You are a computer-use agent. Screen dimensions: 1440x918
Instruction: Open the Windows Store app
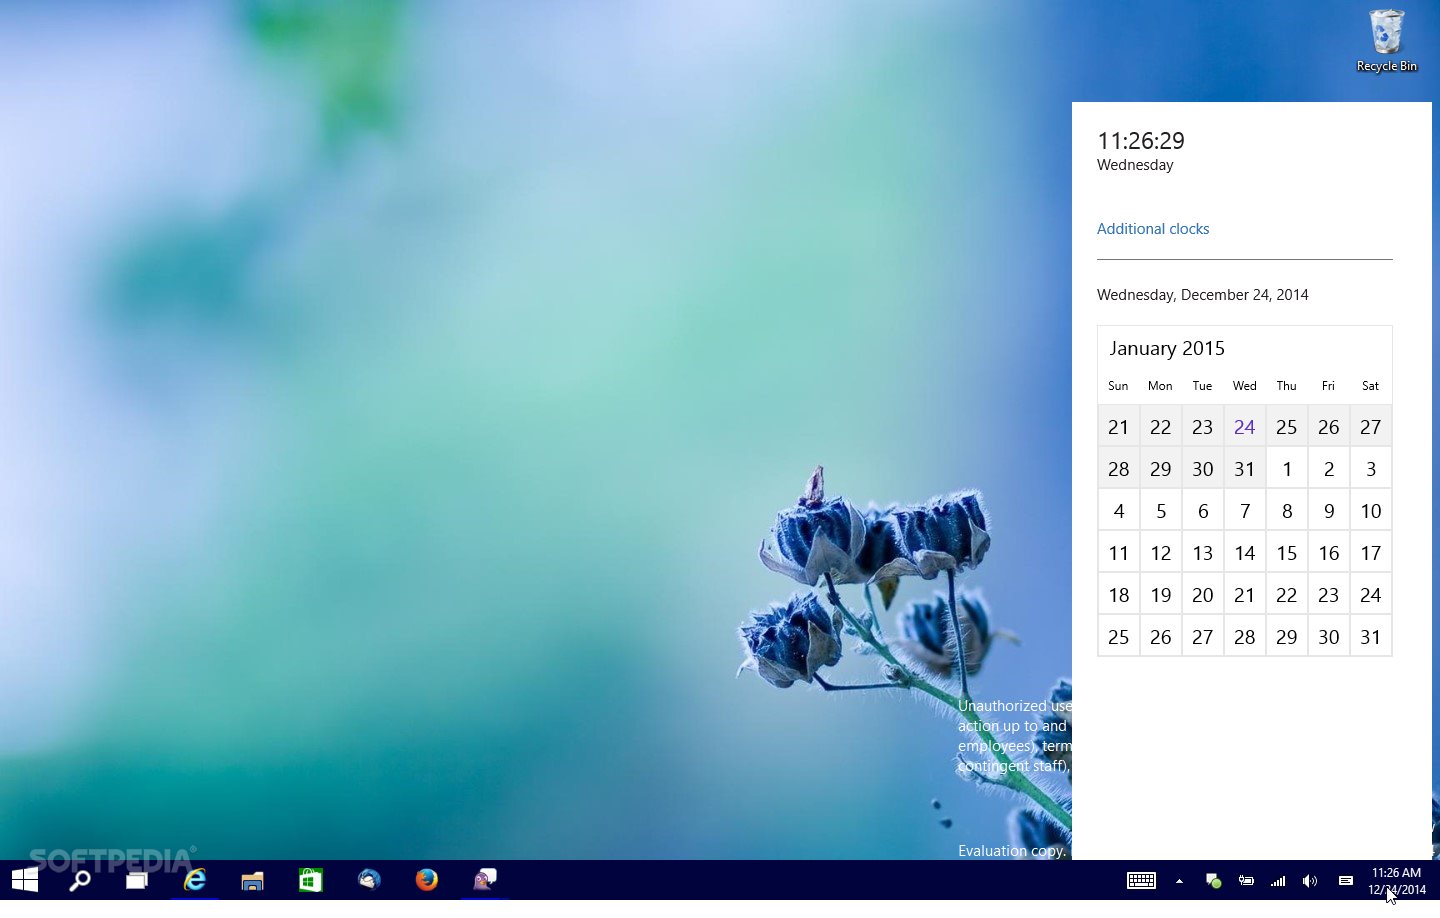[x=310, y=880]
